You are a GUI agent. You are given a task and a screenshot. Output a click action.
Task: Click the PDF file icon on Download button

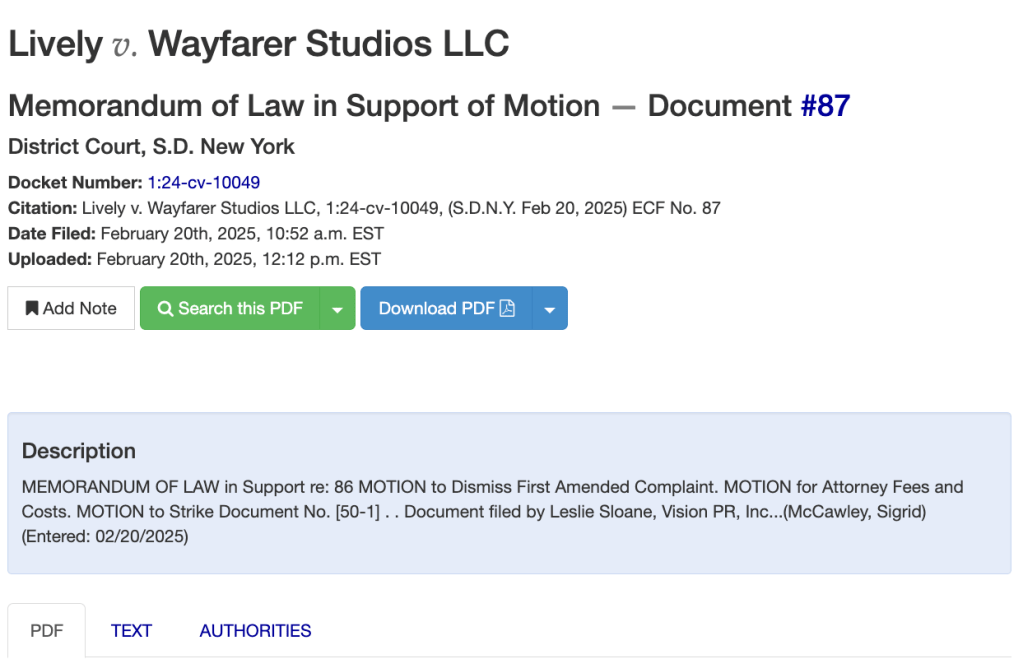(508, 308)
